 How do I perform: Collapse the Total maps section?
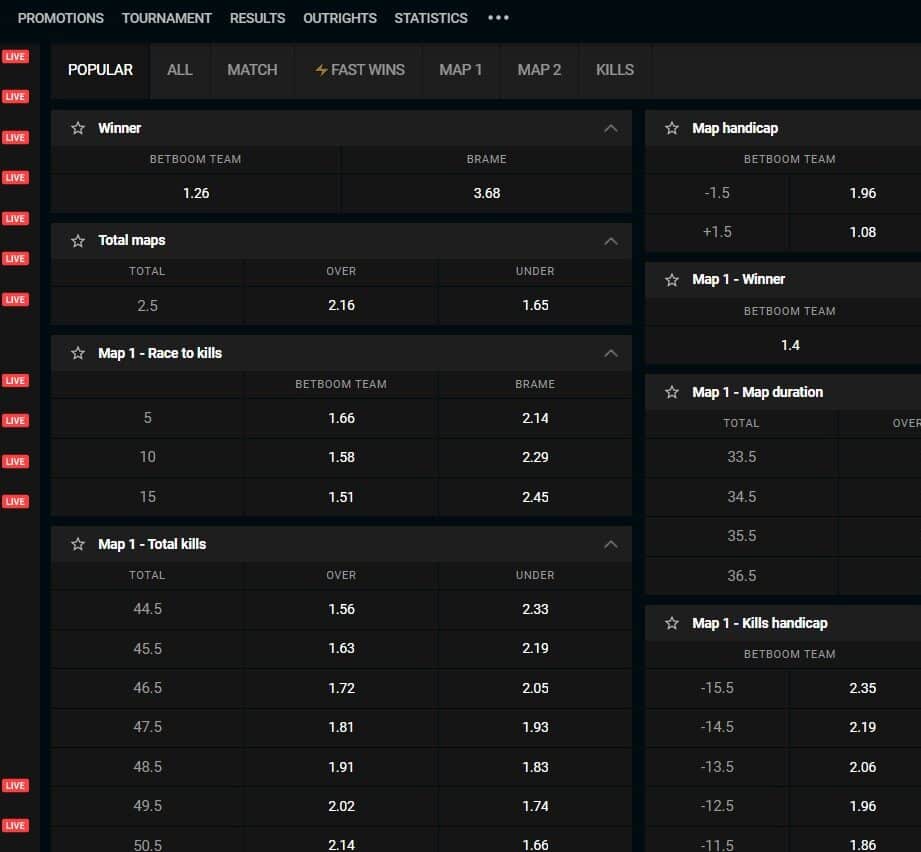tap(610, 241)
